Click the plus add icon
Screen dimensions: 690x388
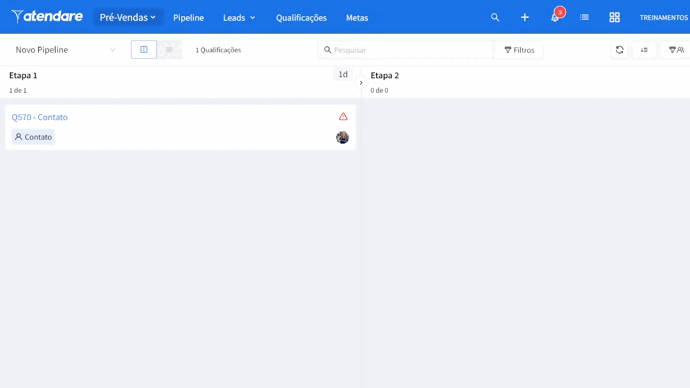click(525, 17)
